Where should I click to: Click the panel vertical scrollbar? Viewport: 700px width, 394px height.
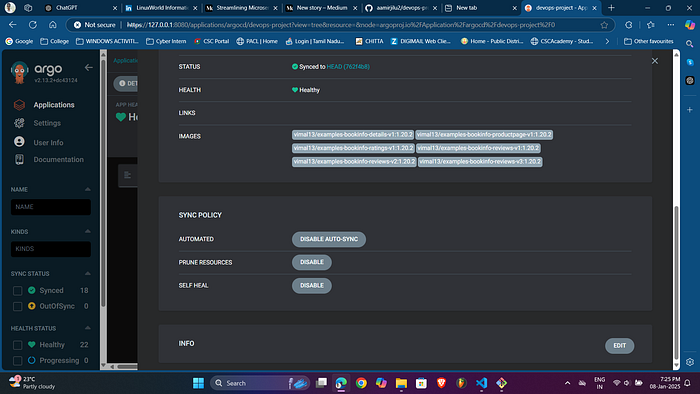676,283
